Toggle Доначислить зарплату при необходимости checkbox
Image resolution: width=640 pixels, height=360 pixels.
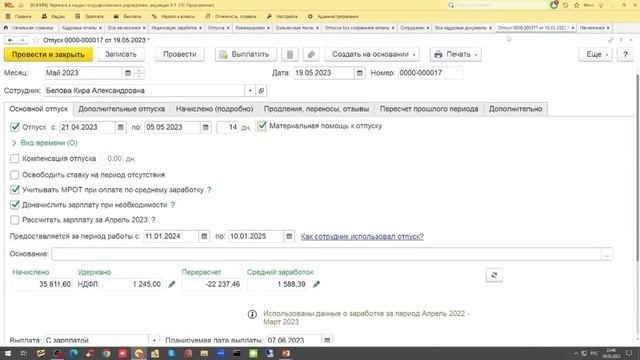click(15, 204)
